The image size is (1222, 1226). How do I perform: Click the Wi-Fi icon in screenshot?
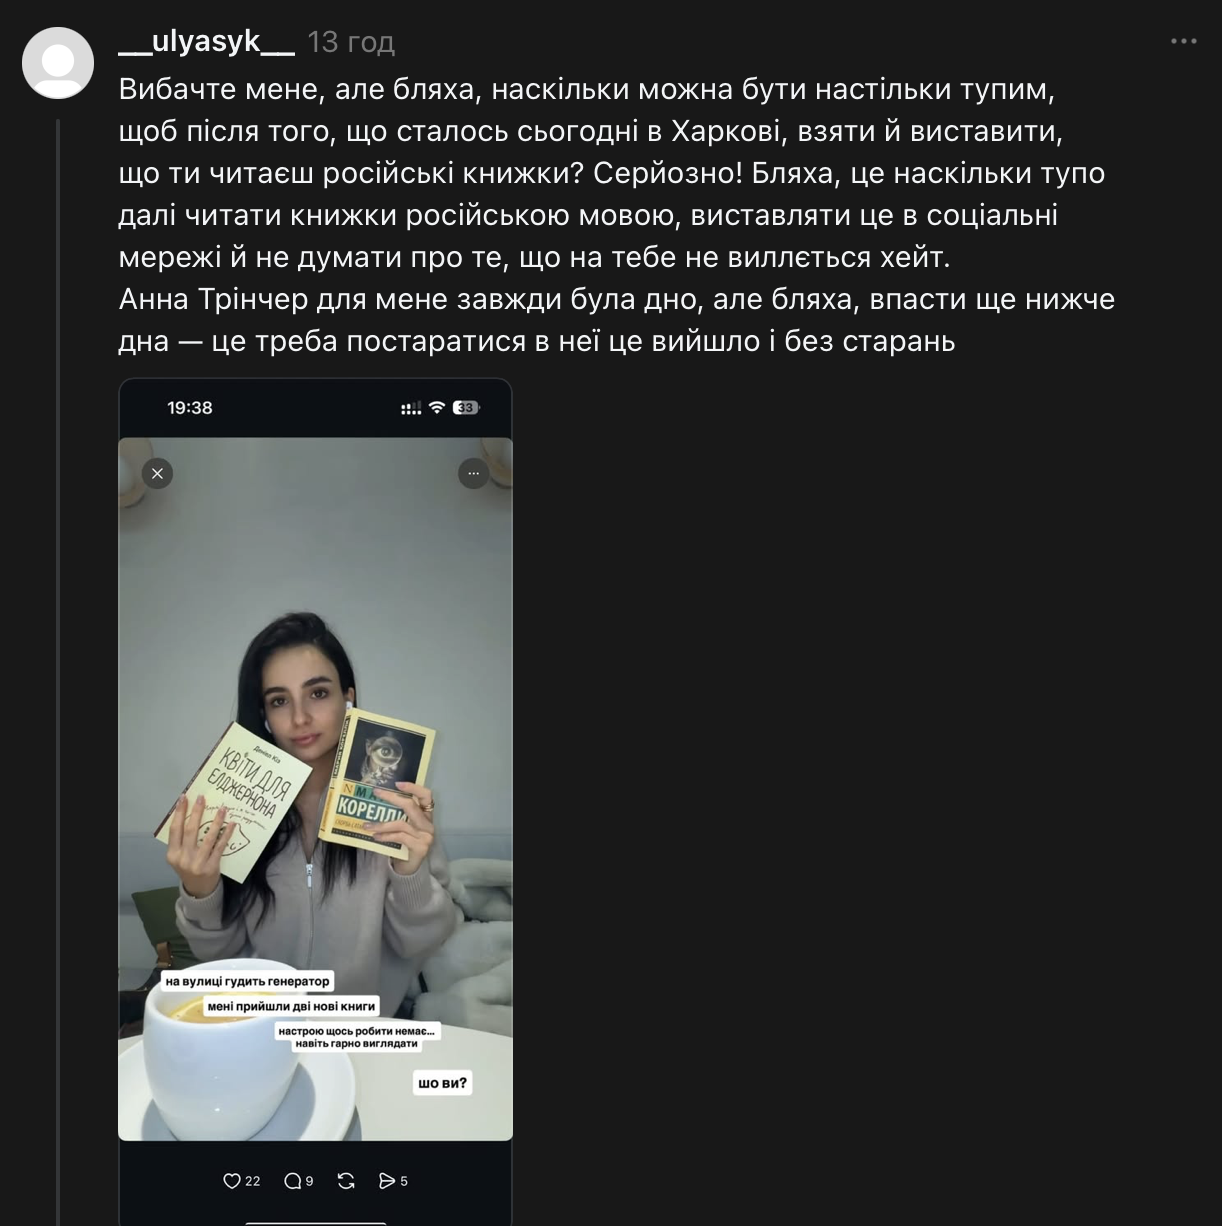[436, 407]
